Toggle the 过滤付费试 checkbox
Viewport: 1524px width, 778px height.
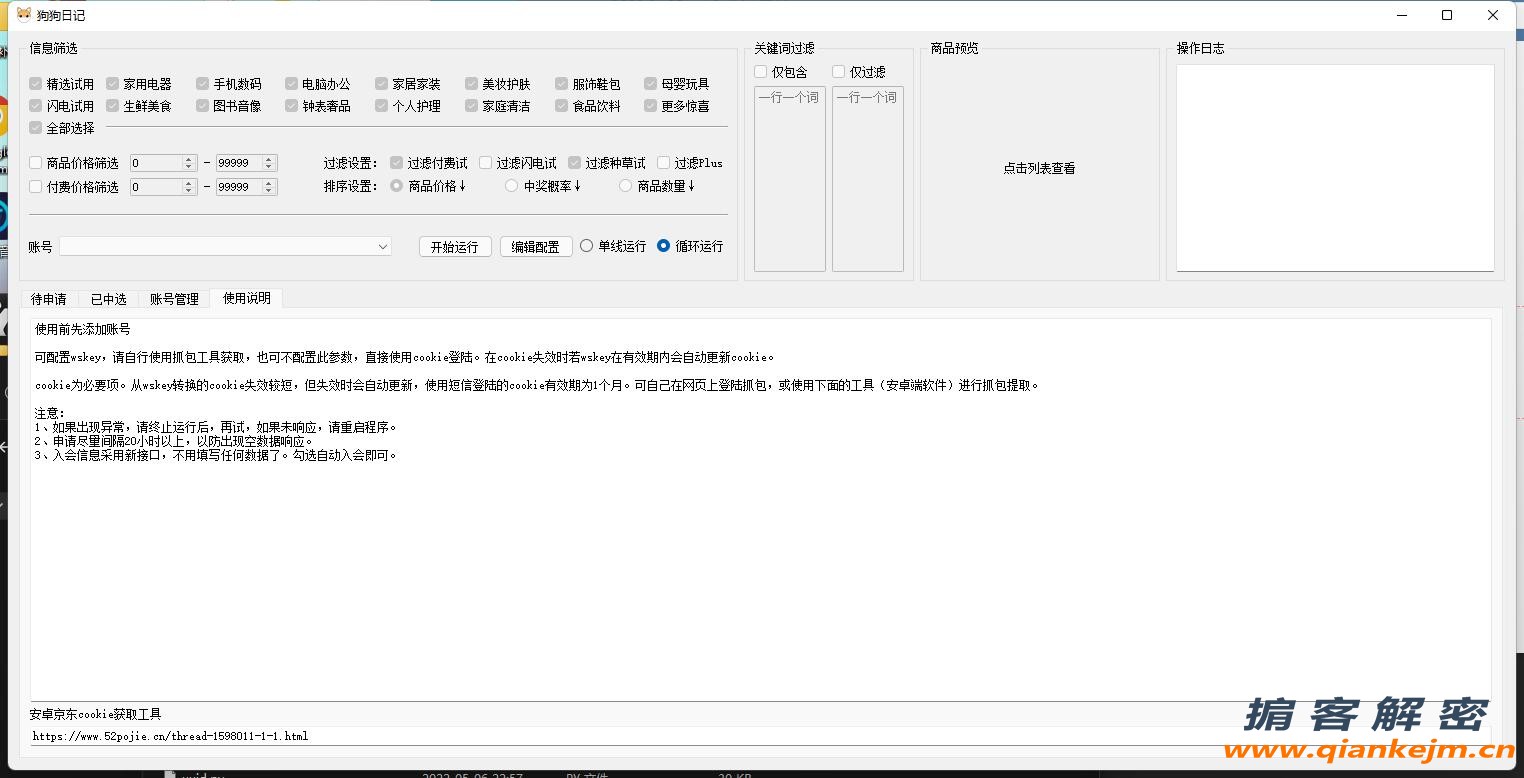(396, 163)
